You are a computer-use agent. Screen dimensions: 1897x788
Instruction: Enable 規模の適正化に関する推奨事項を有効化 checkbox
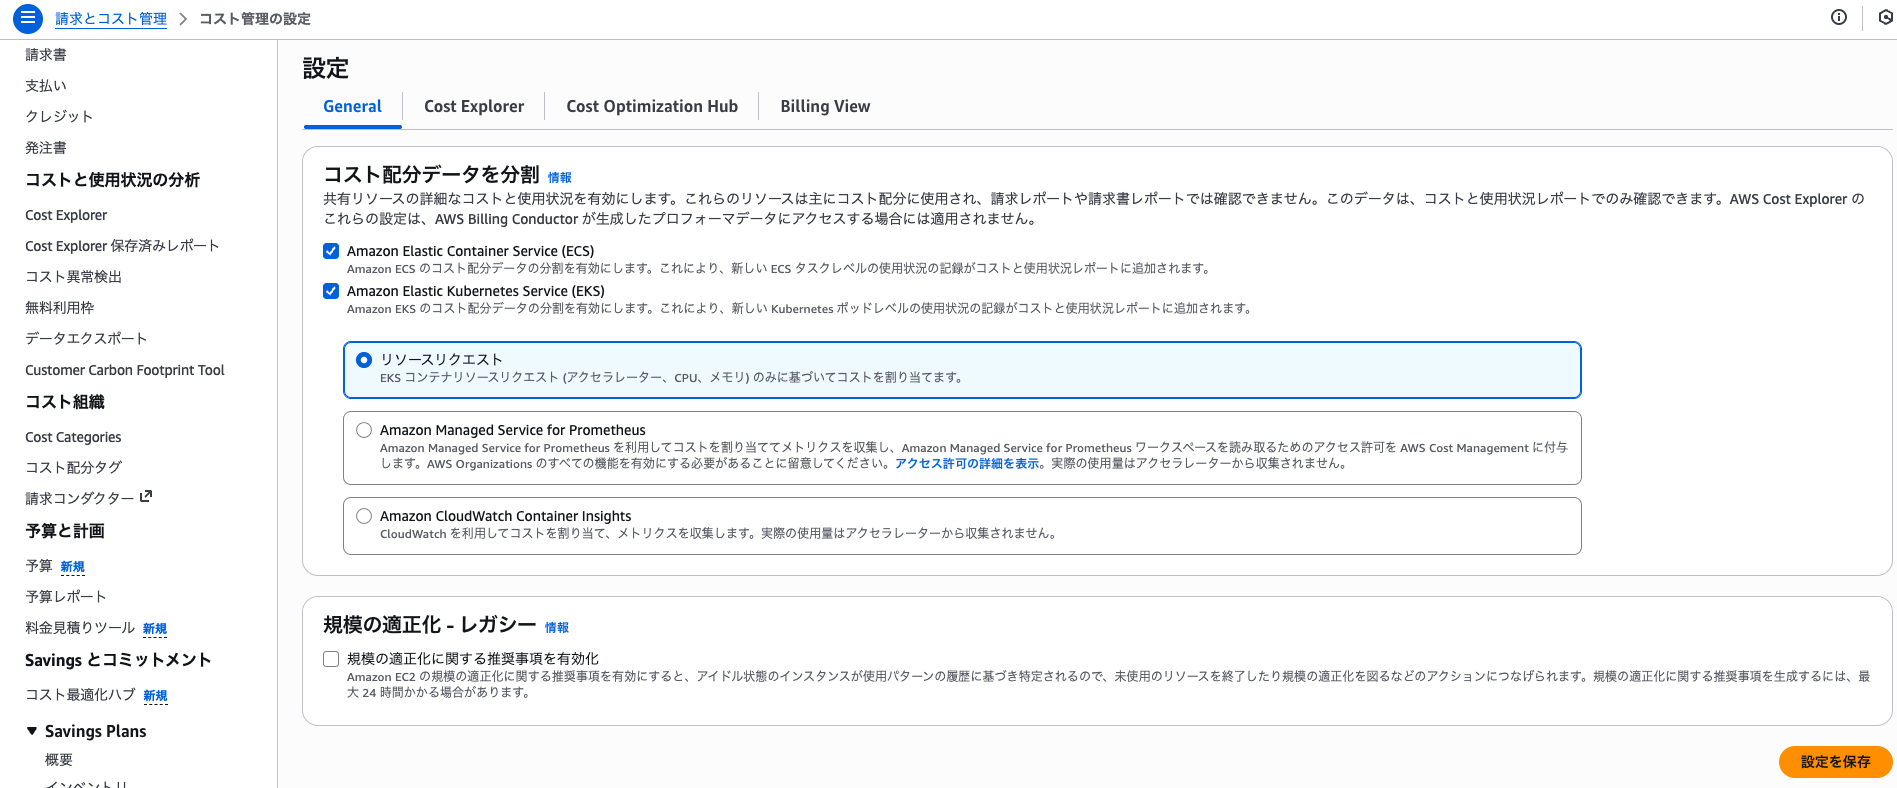[331, 659]
